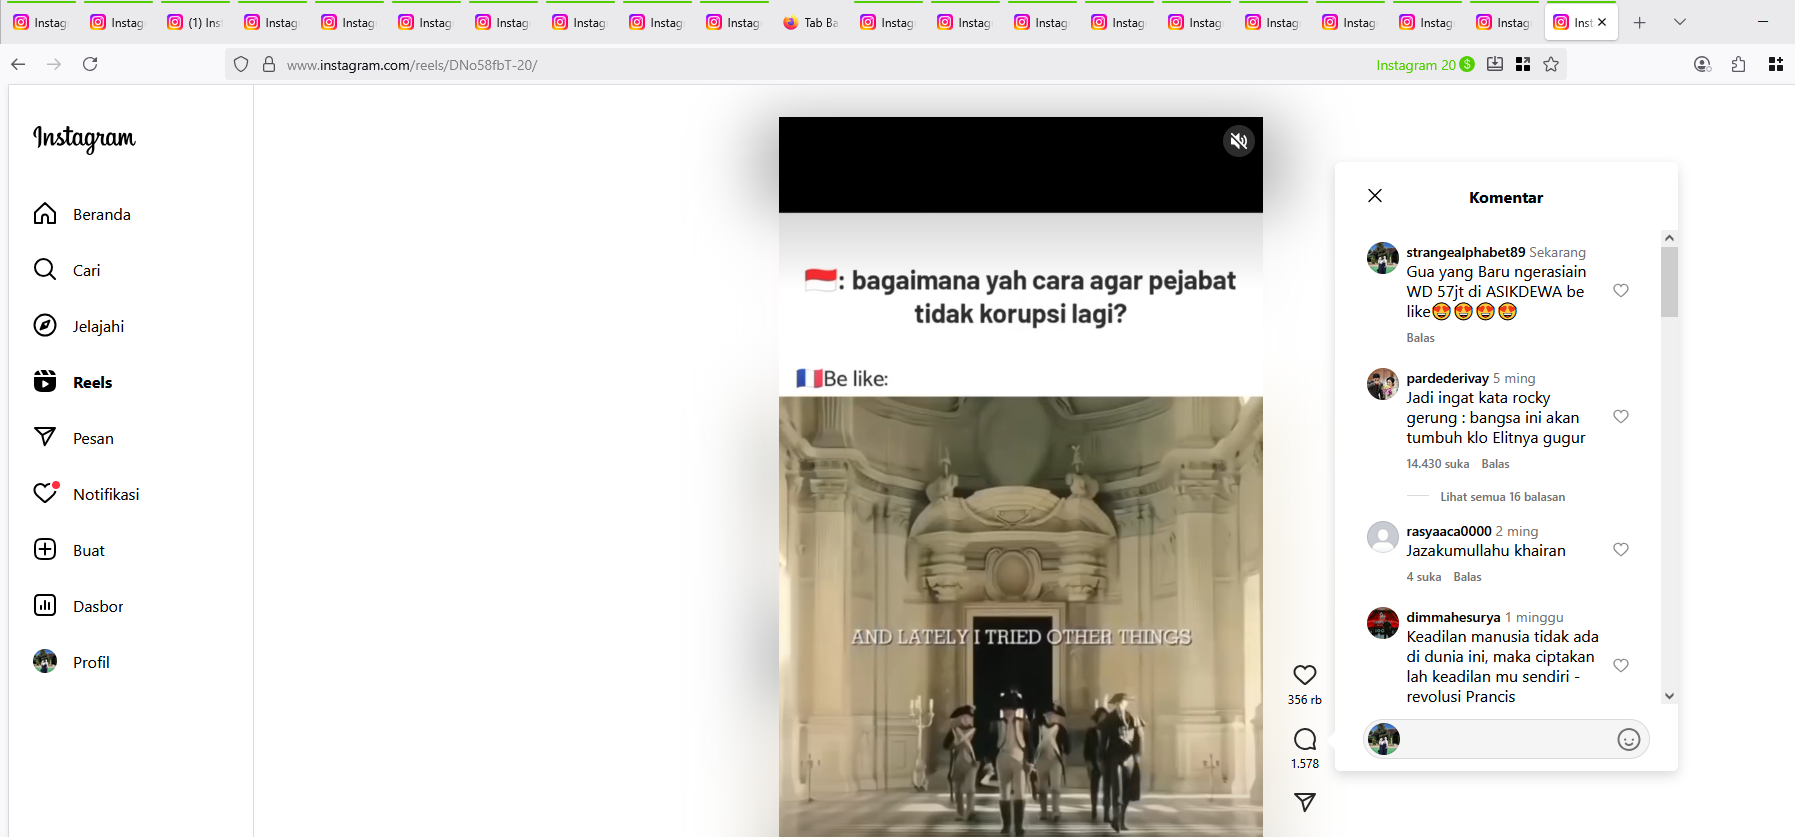
Task: Open Profil from the sidebar
Action: [x=71, y=662]
